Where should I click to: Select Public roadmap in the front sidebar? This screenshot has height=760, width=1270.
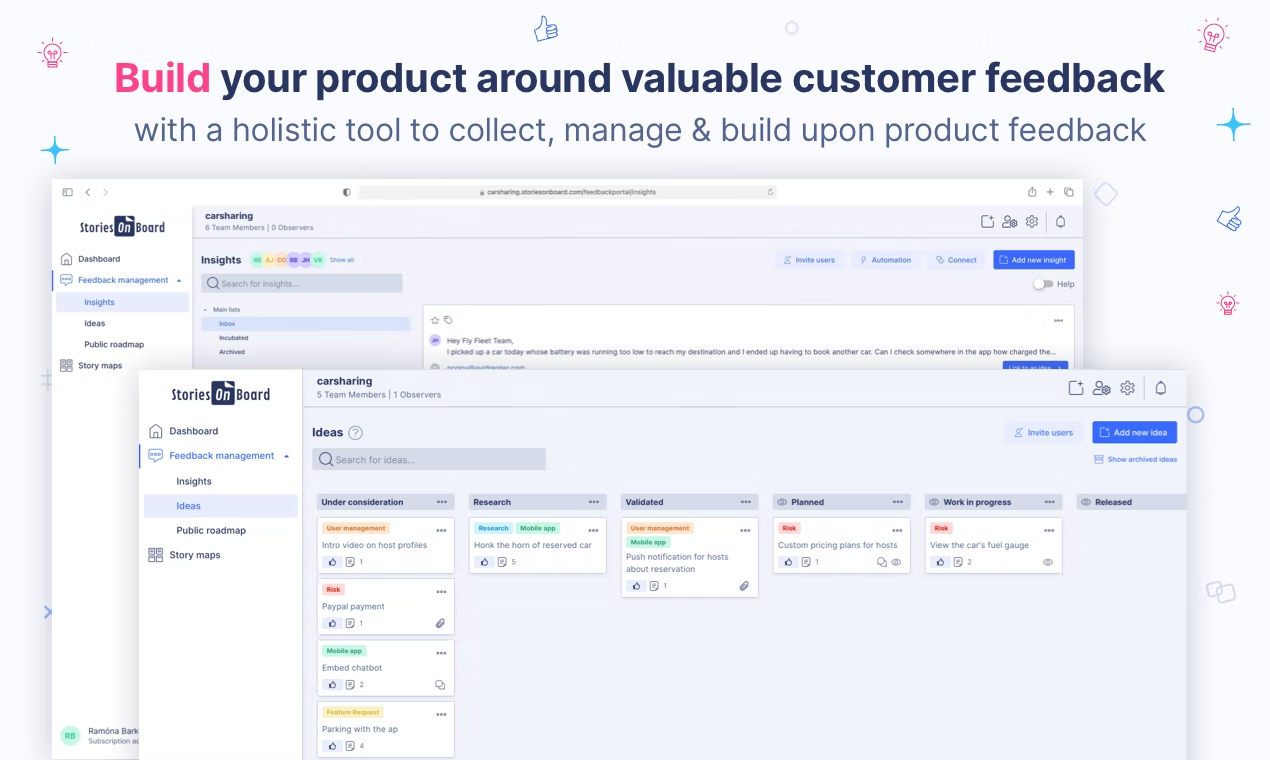coord(211,531)
